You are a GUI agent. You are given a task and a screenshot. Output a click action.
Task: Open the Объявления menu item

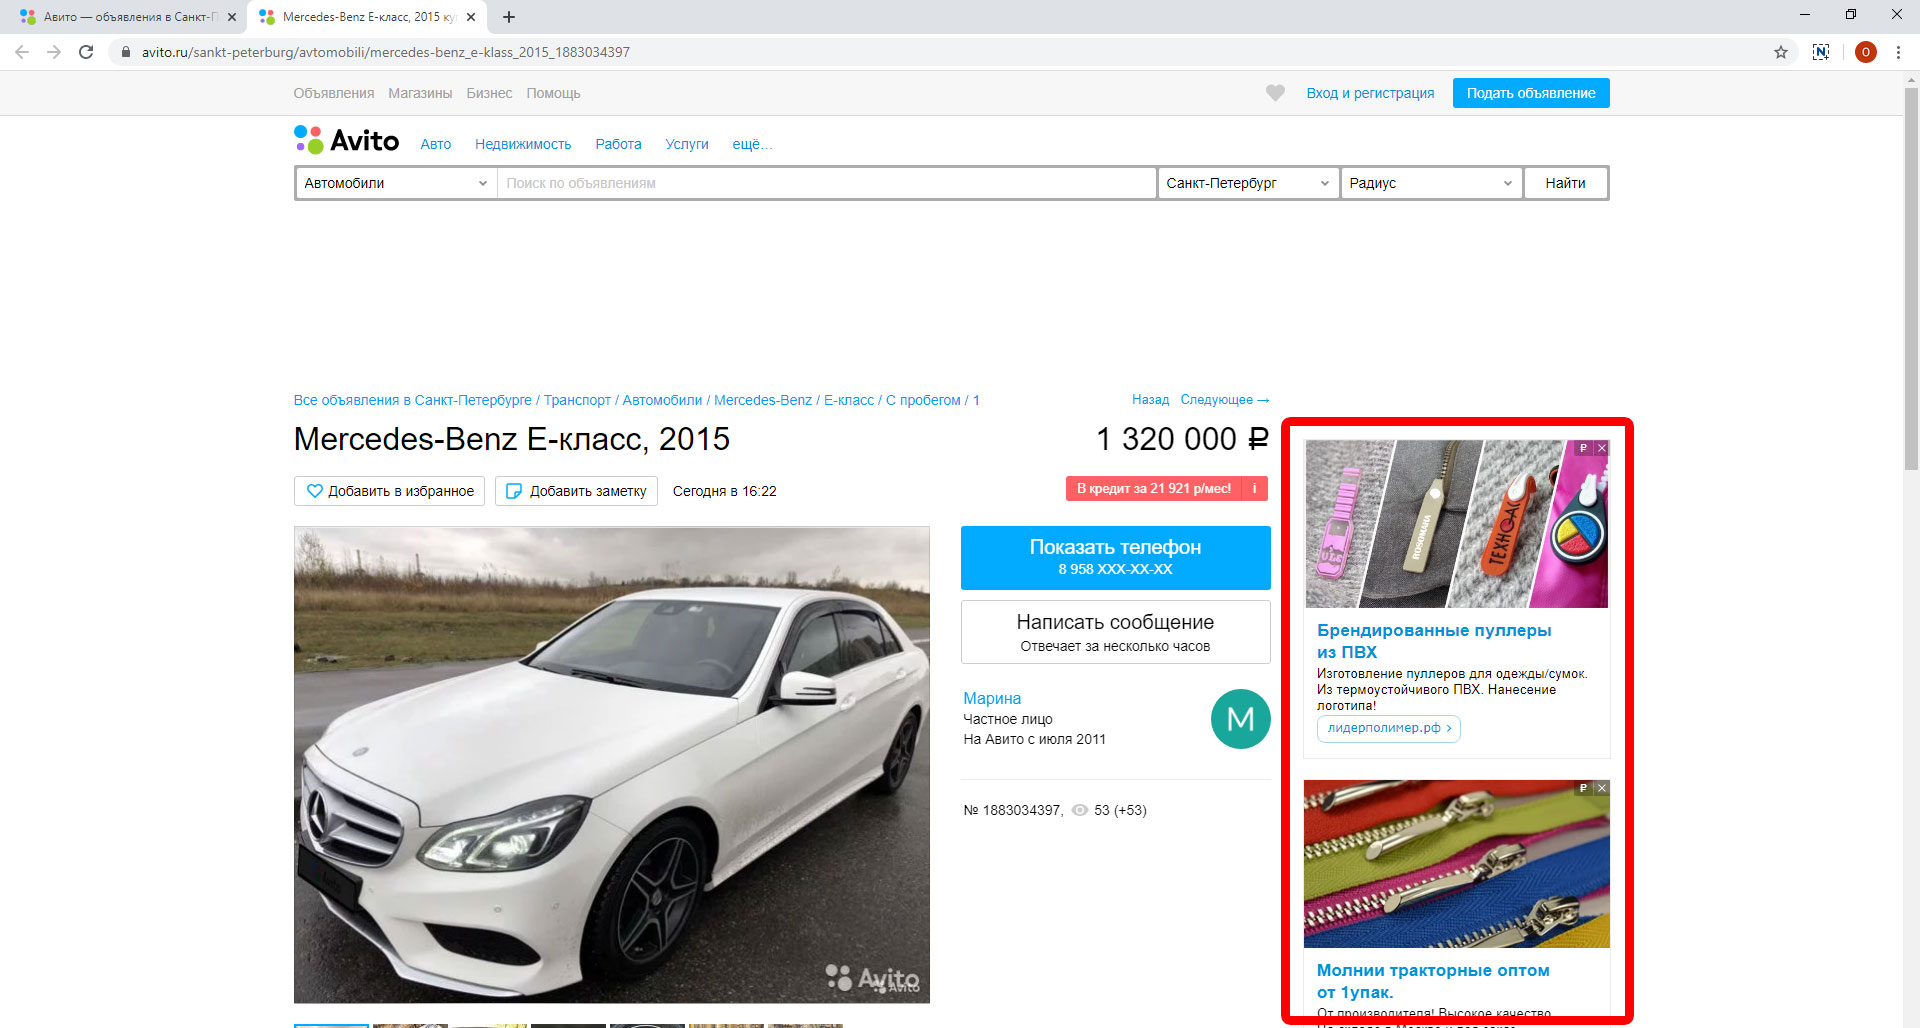(x=334, y=93)
